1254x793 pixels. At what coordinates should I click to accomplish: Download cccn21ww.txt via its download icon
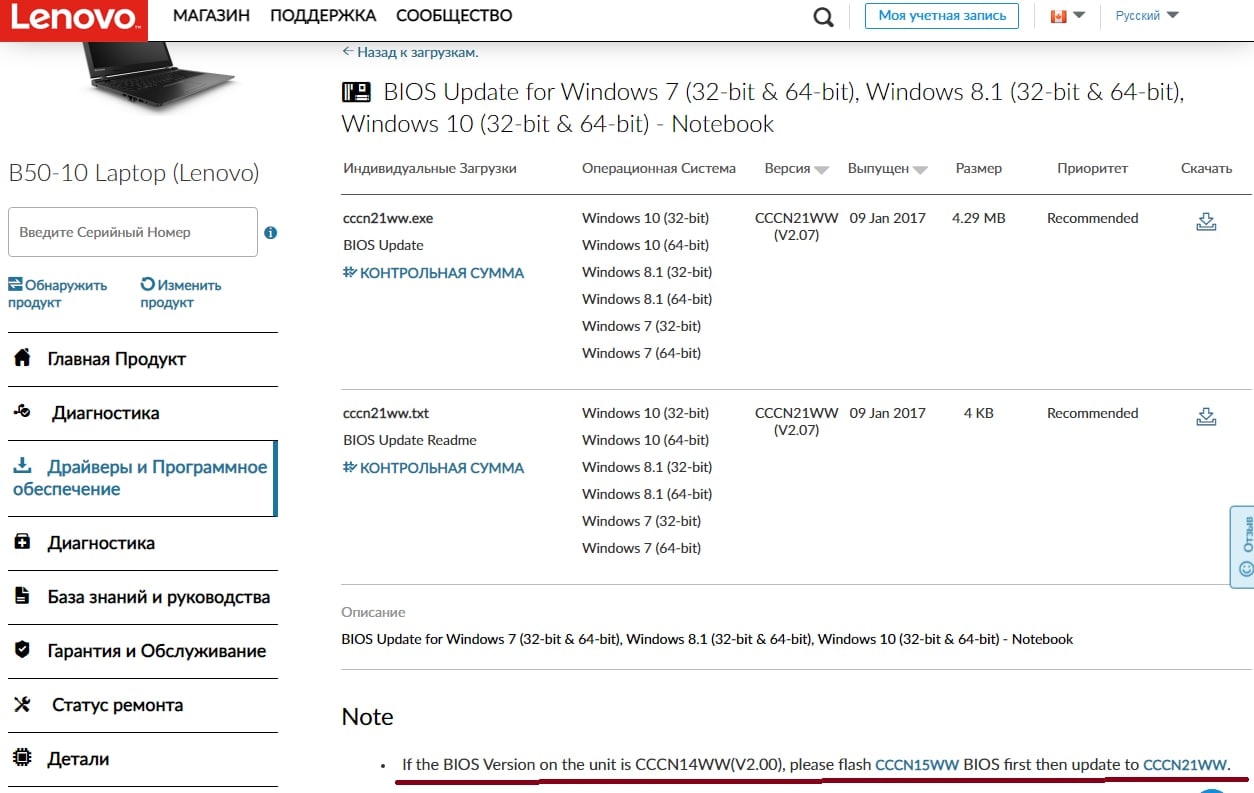(1206, 417)
